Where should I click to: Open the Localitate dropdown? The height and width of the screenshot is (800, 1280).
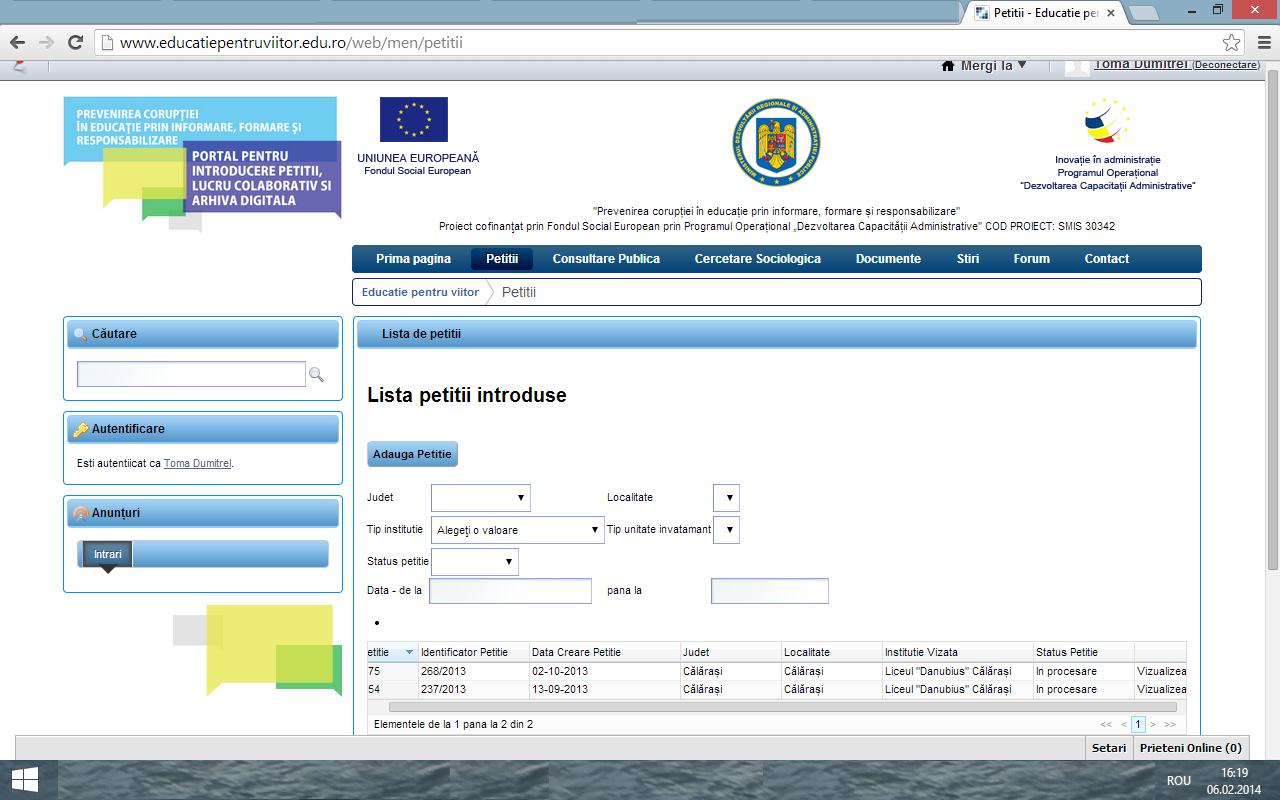[x=726, y=498]
